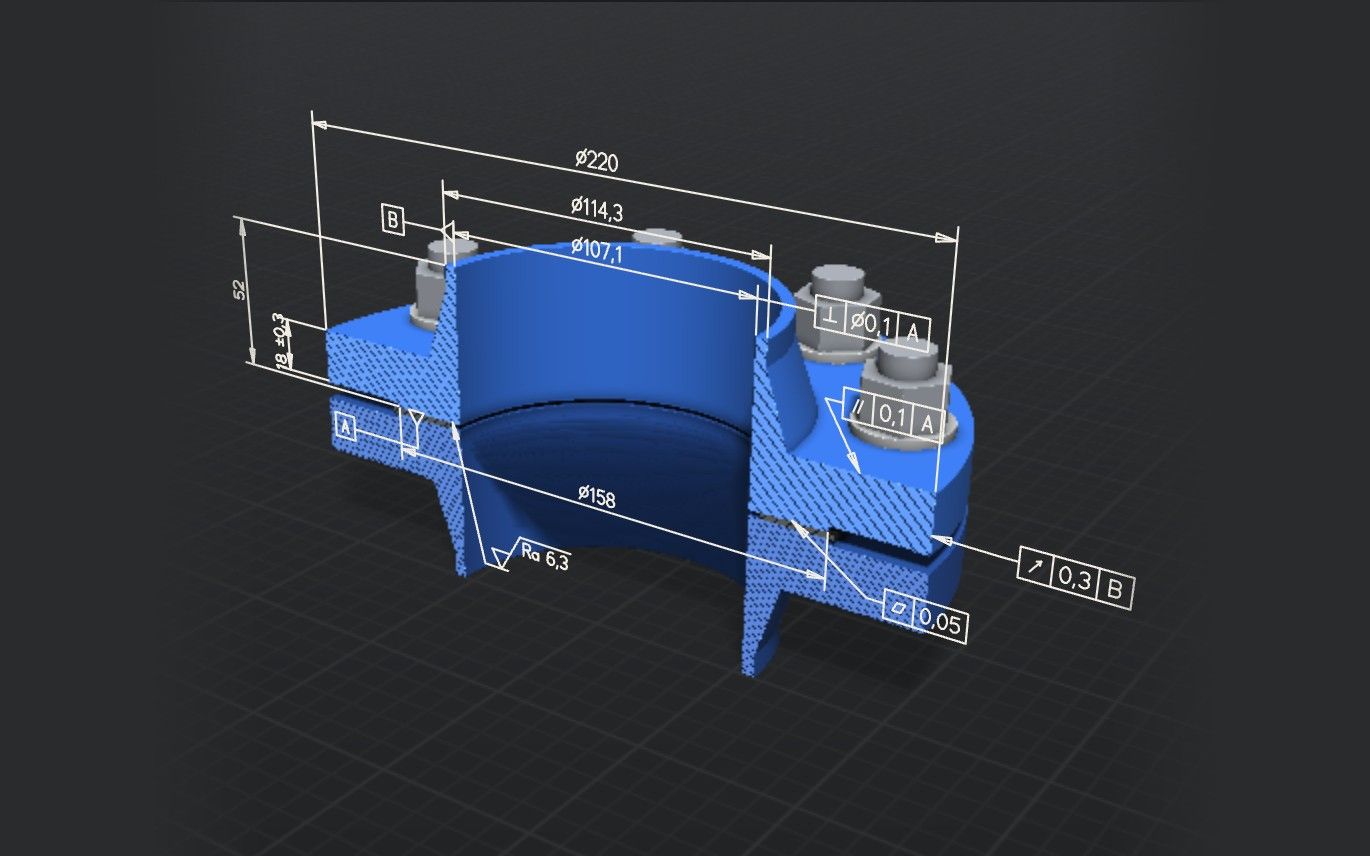Click the ø0,1 perpendicularity tolerance value

pos(871,324)
